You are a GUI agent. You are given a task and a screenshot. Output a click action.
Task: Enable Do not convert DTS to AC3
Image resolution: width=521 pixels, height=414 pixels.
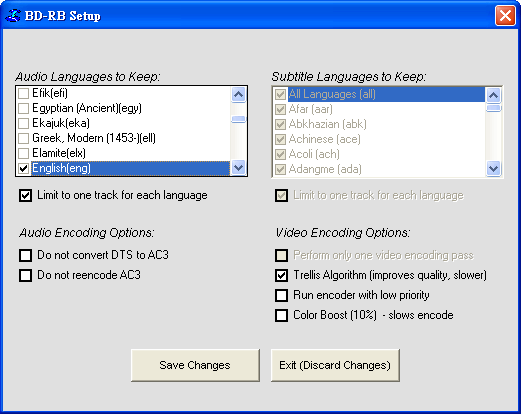pos(26,256)
